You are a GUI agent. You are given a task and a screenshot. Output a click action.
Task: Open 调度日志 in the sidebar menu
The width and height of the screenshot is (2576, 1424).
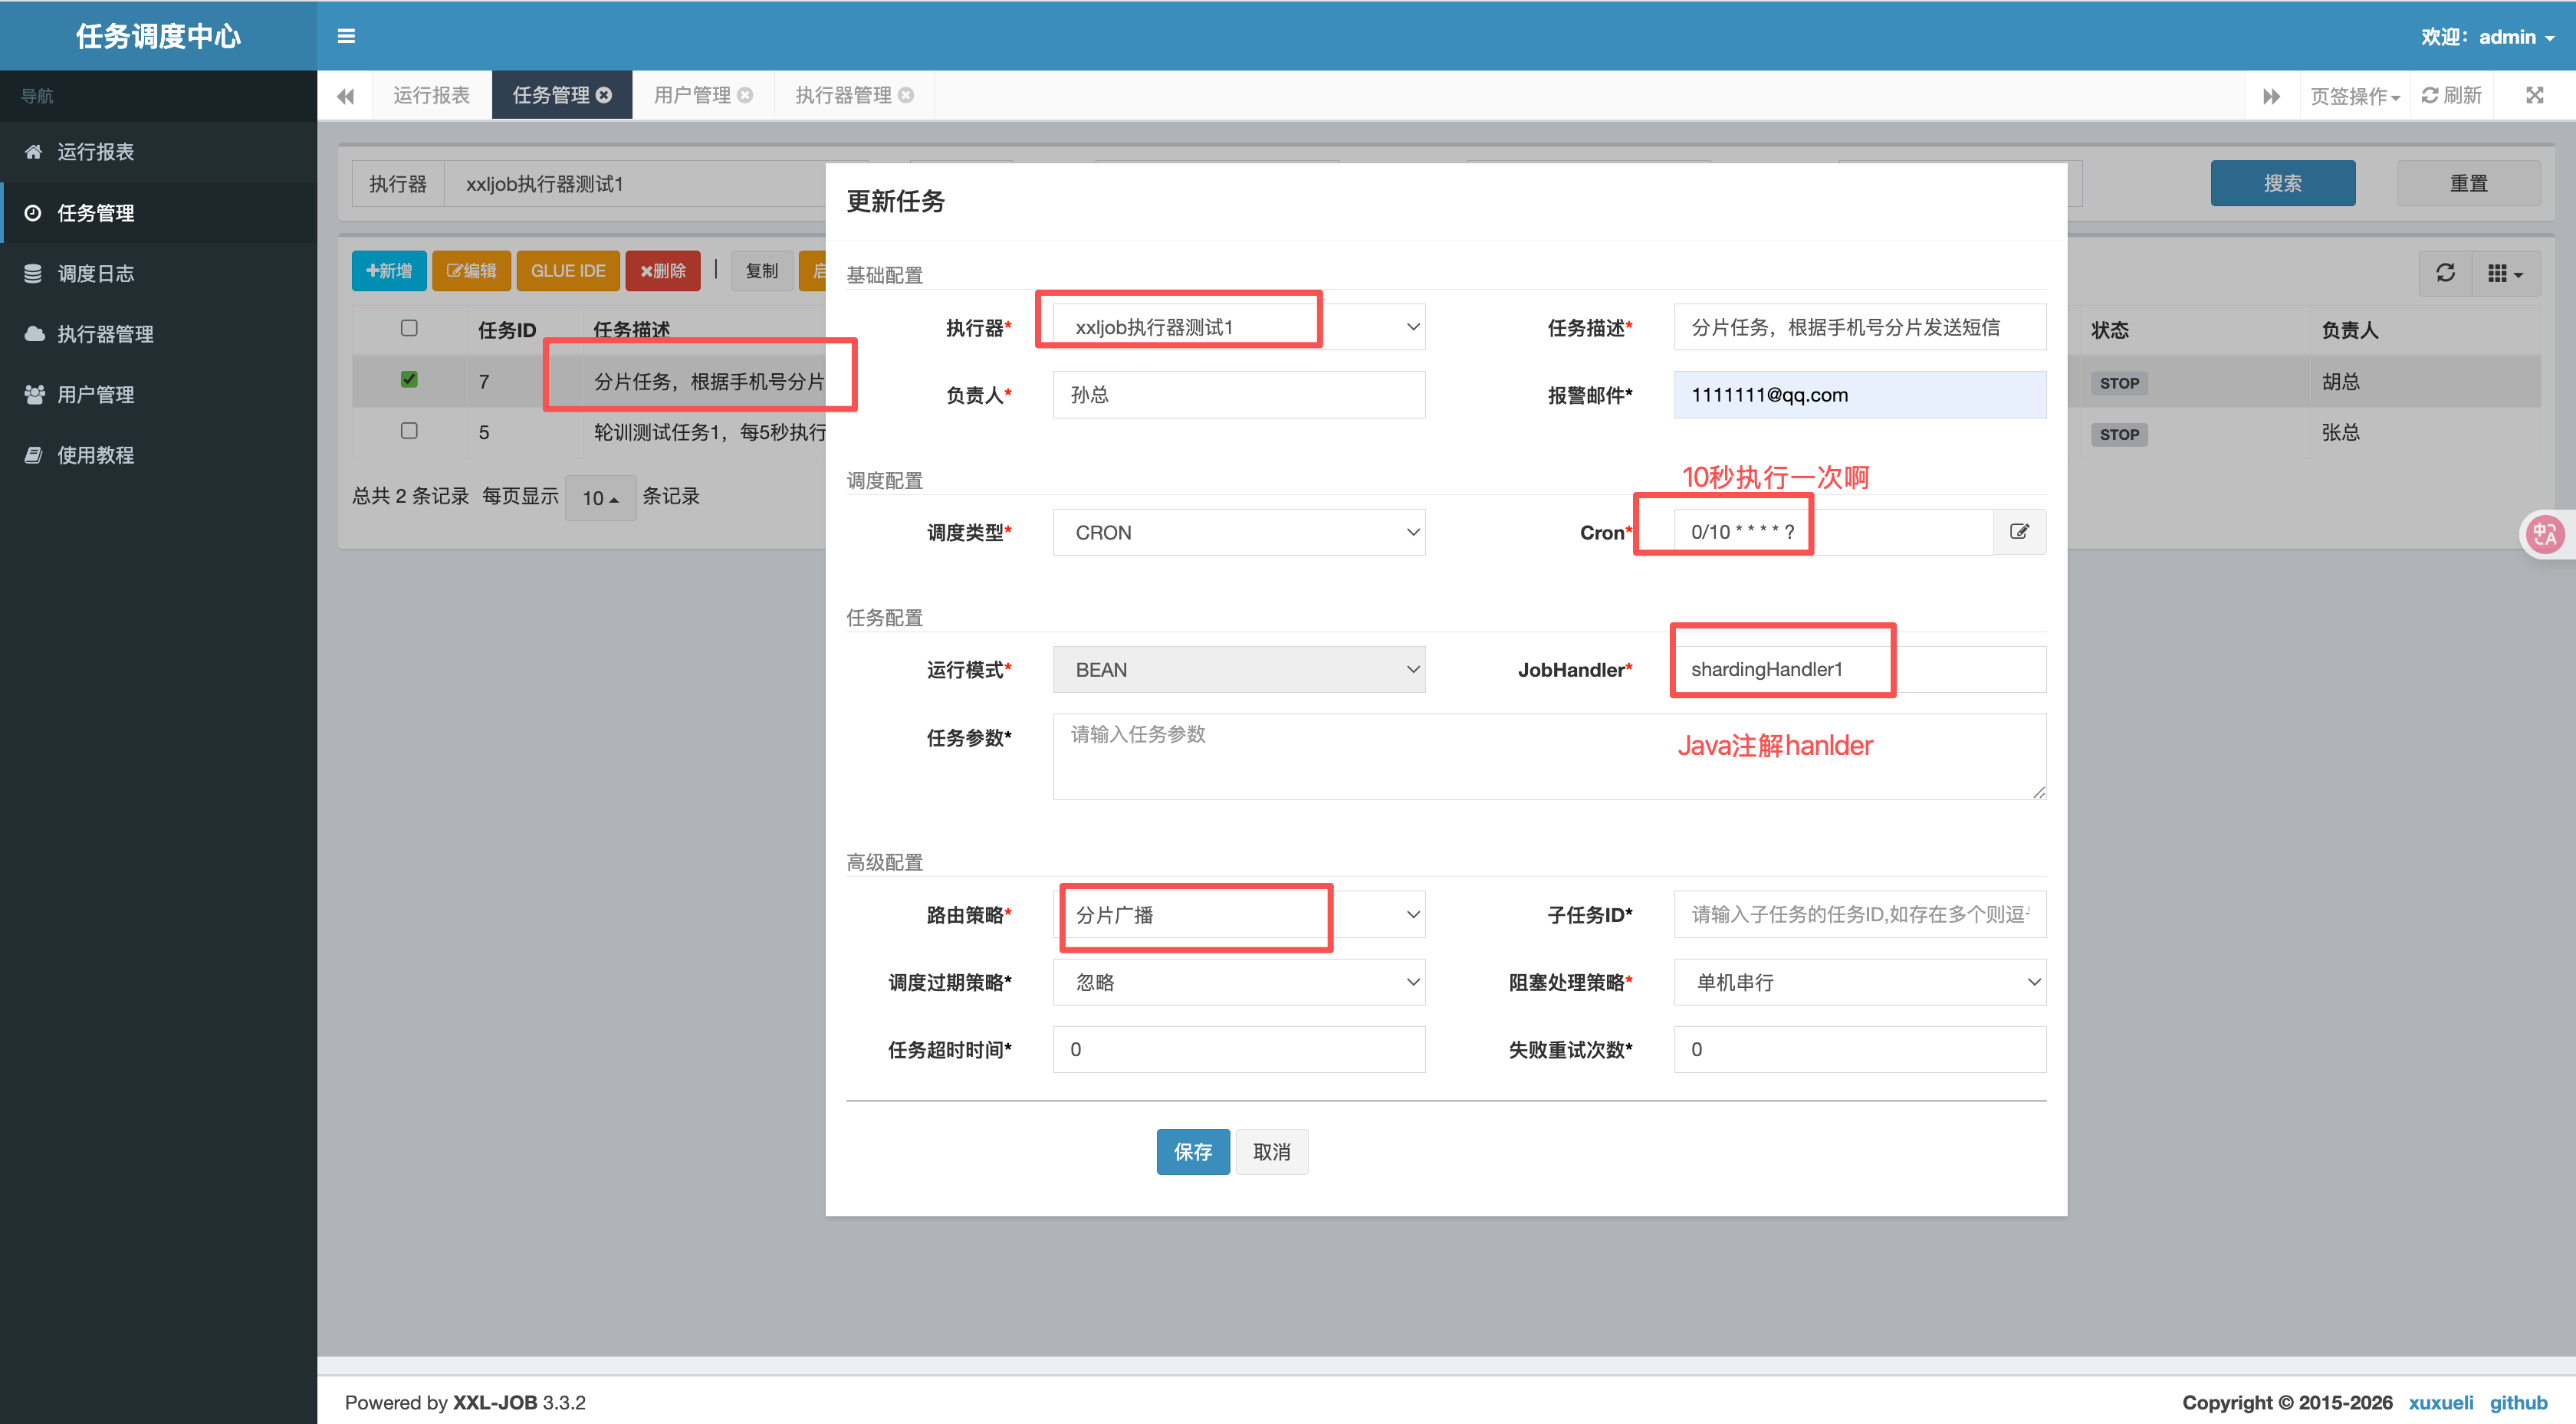(96, 273)
